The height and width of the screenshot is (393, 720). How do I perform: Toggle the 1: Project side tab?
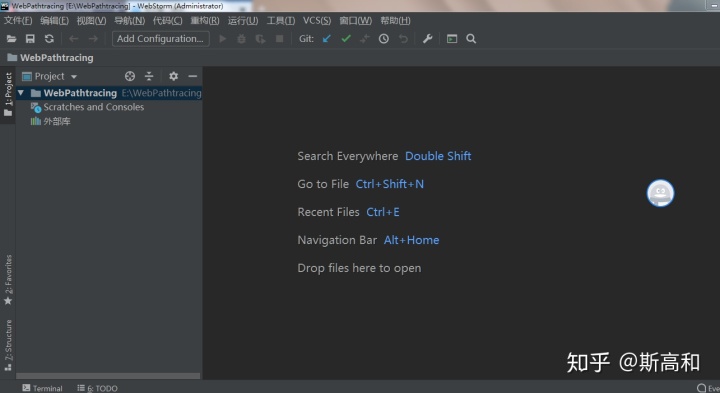(8, 94)
